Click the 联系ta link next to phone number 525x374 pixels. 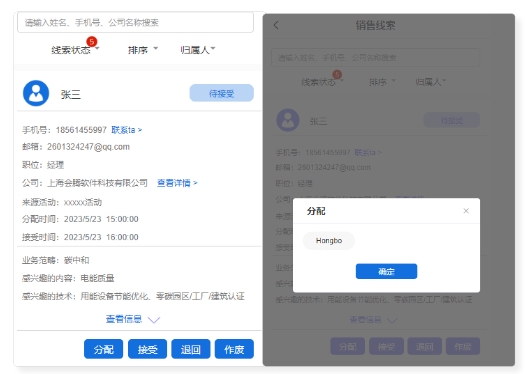(127, 130)
